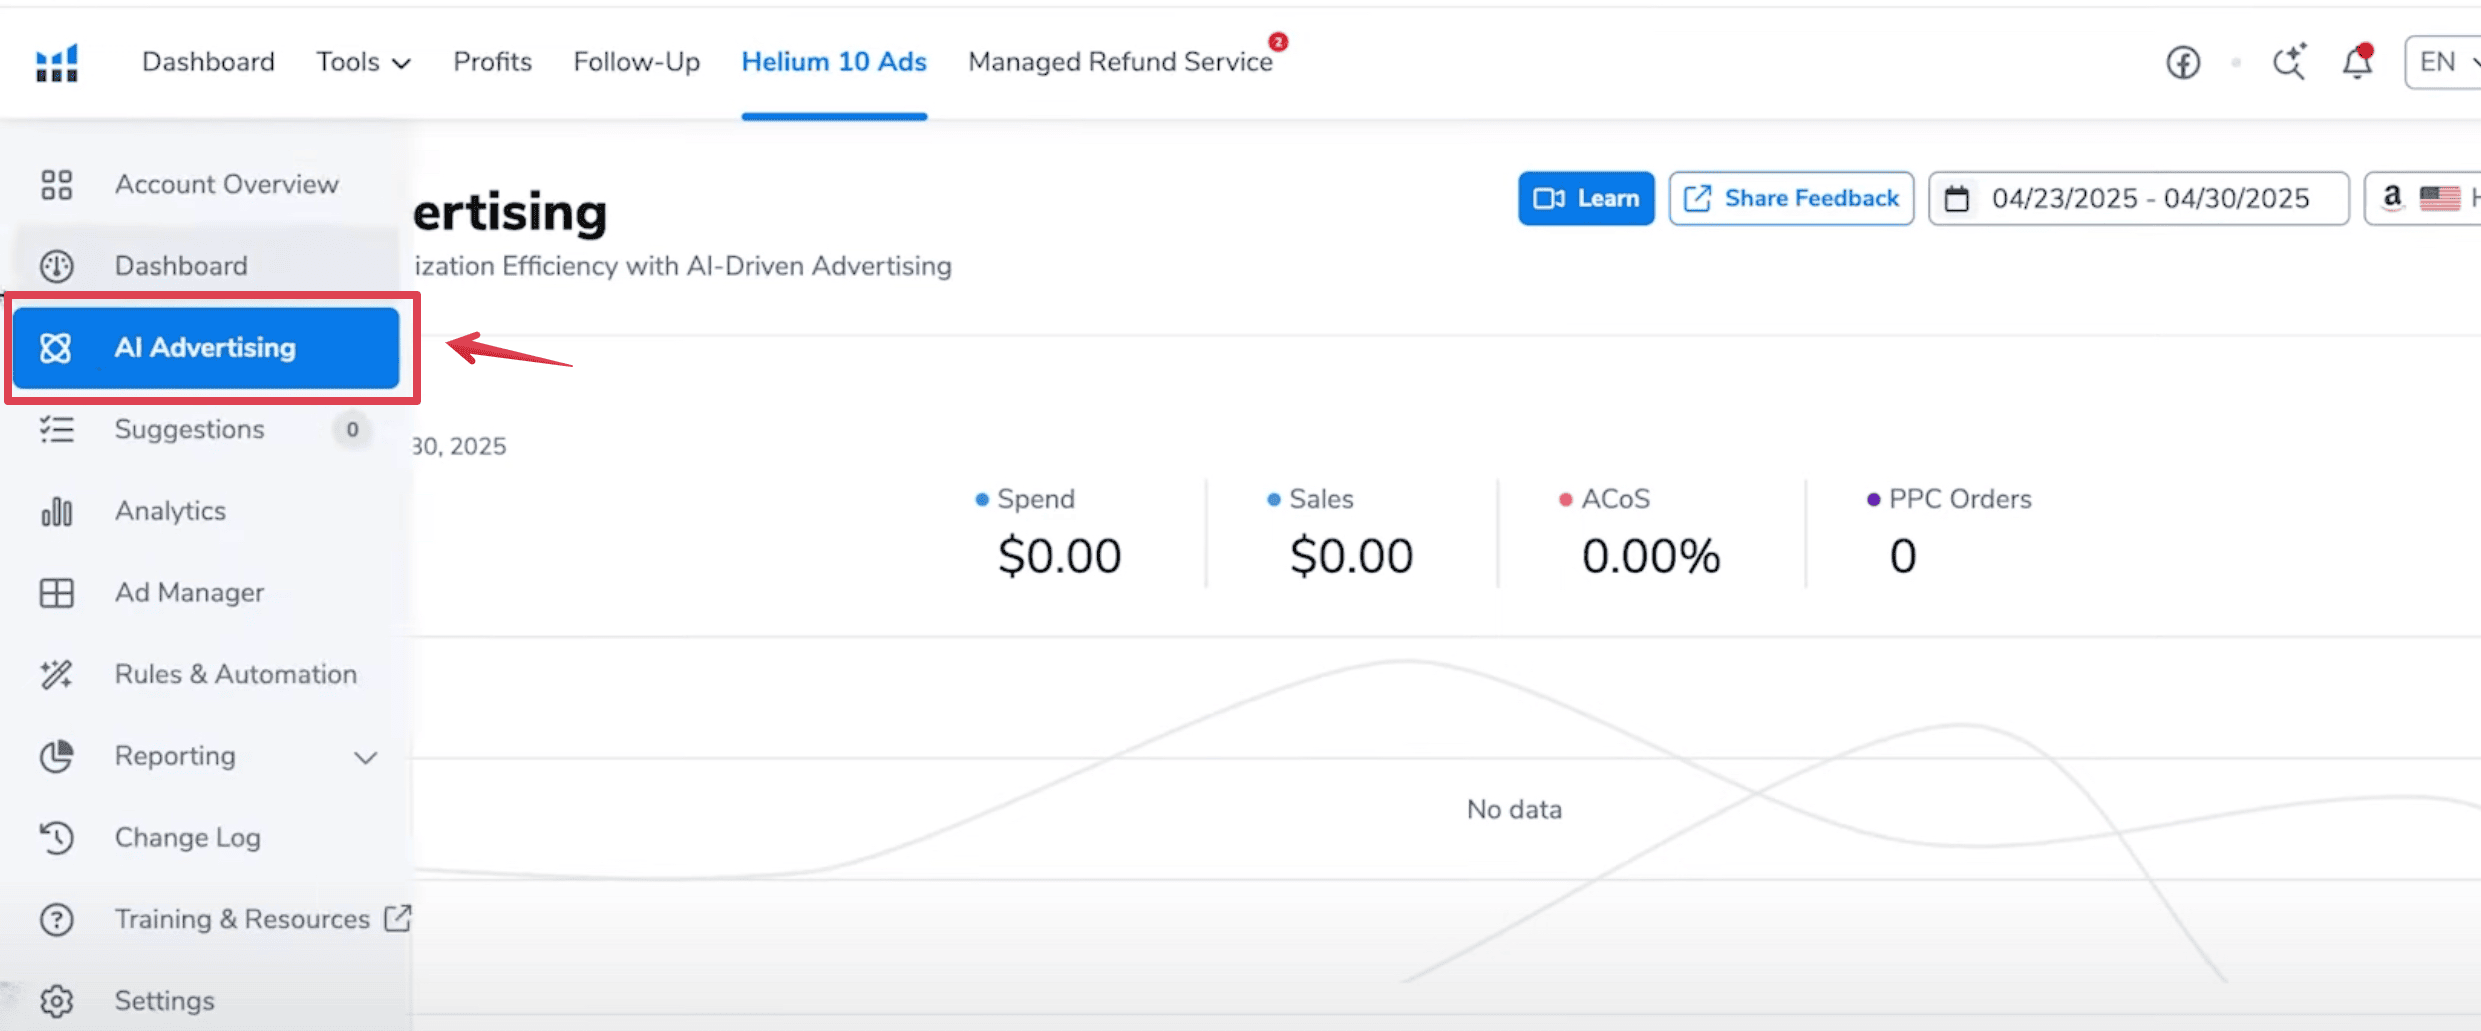The width and height of the screenshot is (2481, 1031).
Task: Open the EN language dropdown
Action: tap(2445, 62)
